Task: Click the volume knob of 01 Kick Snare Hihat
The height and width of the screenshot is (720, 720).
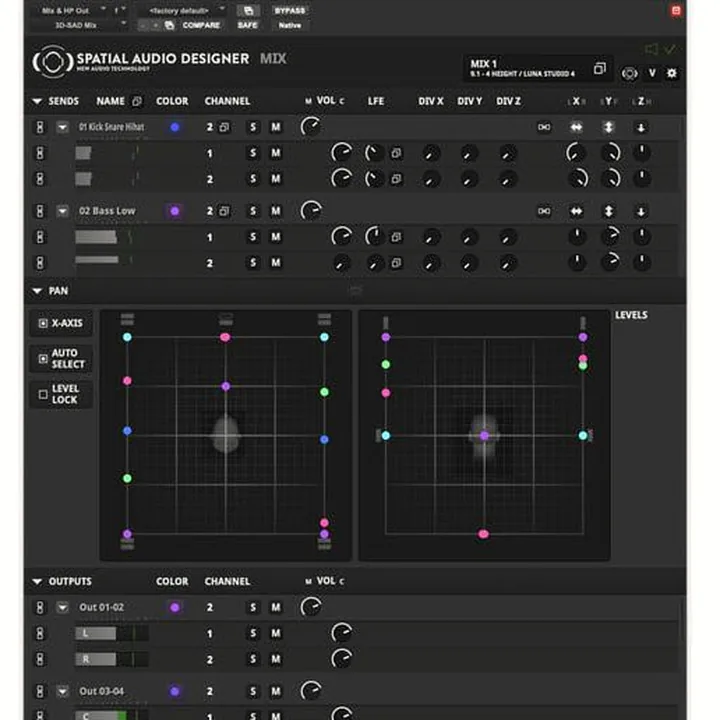Action: coord(311,127)
